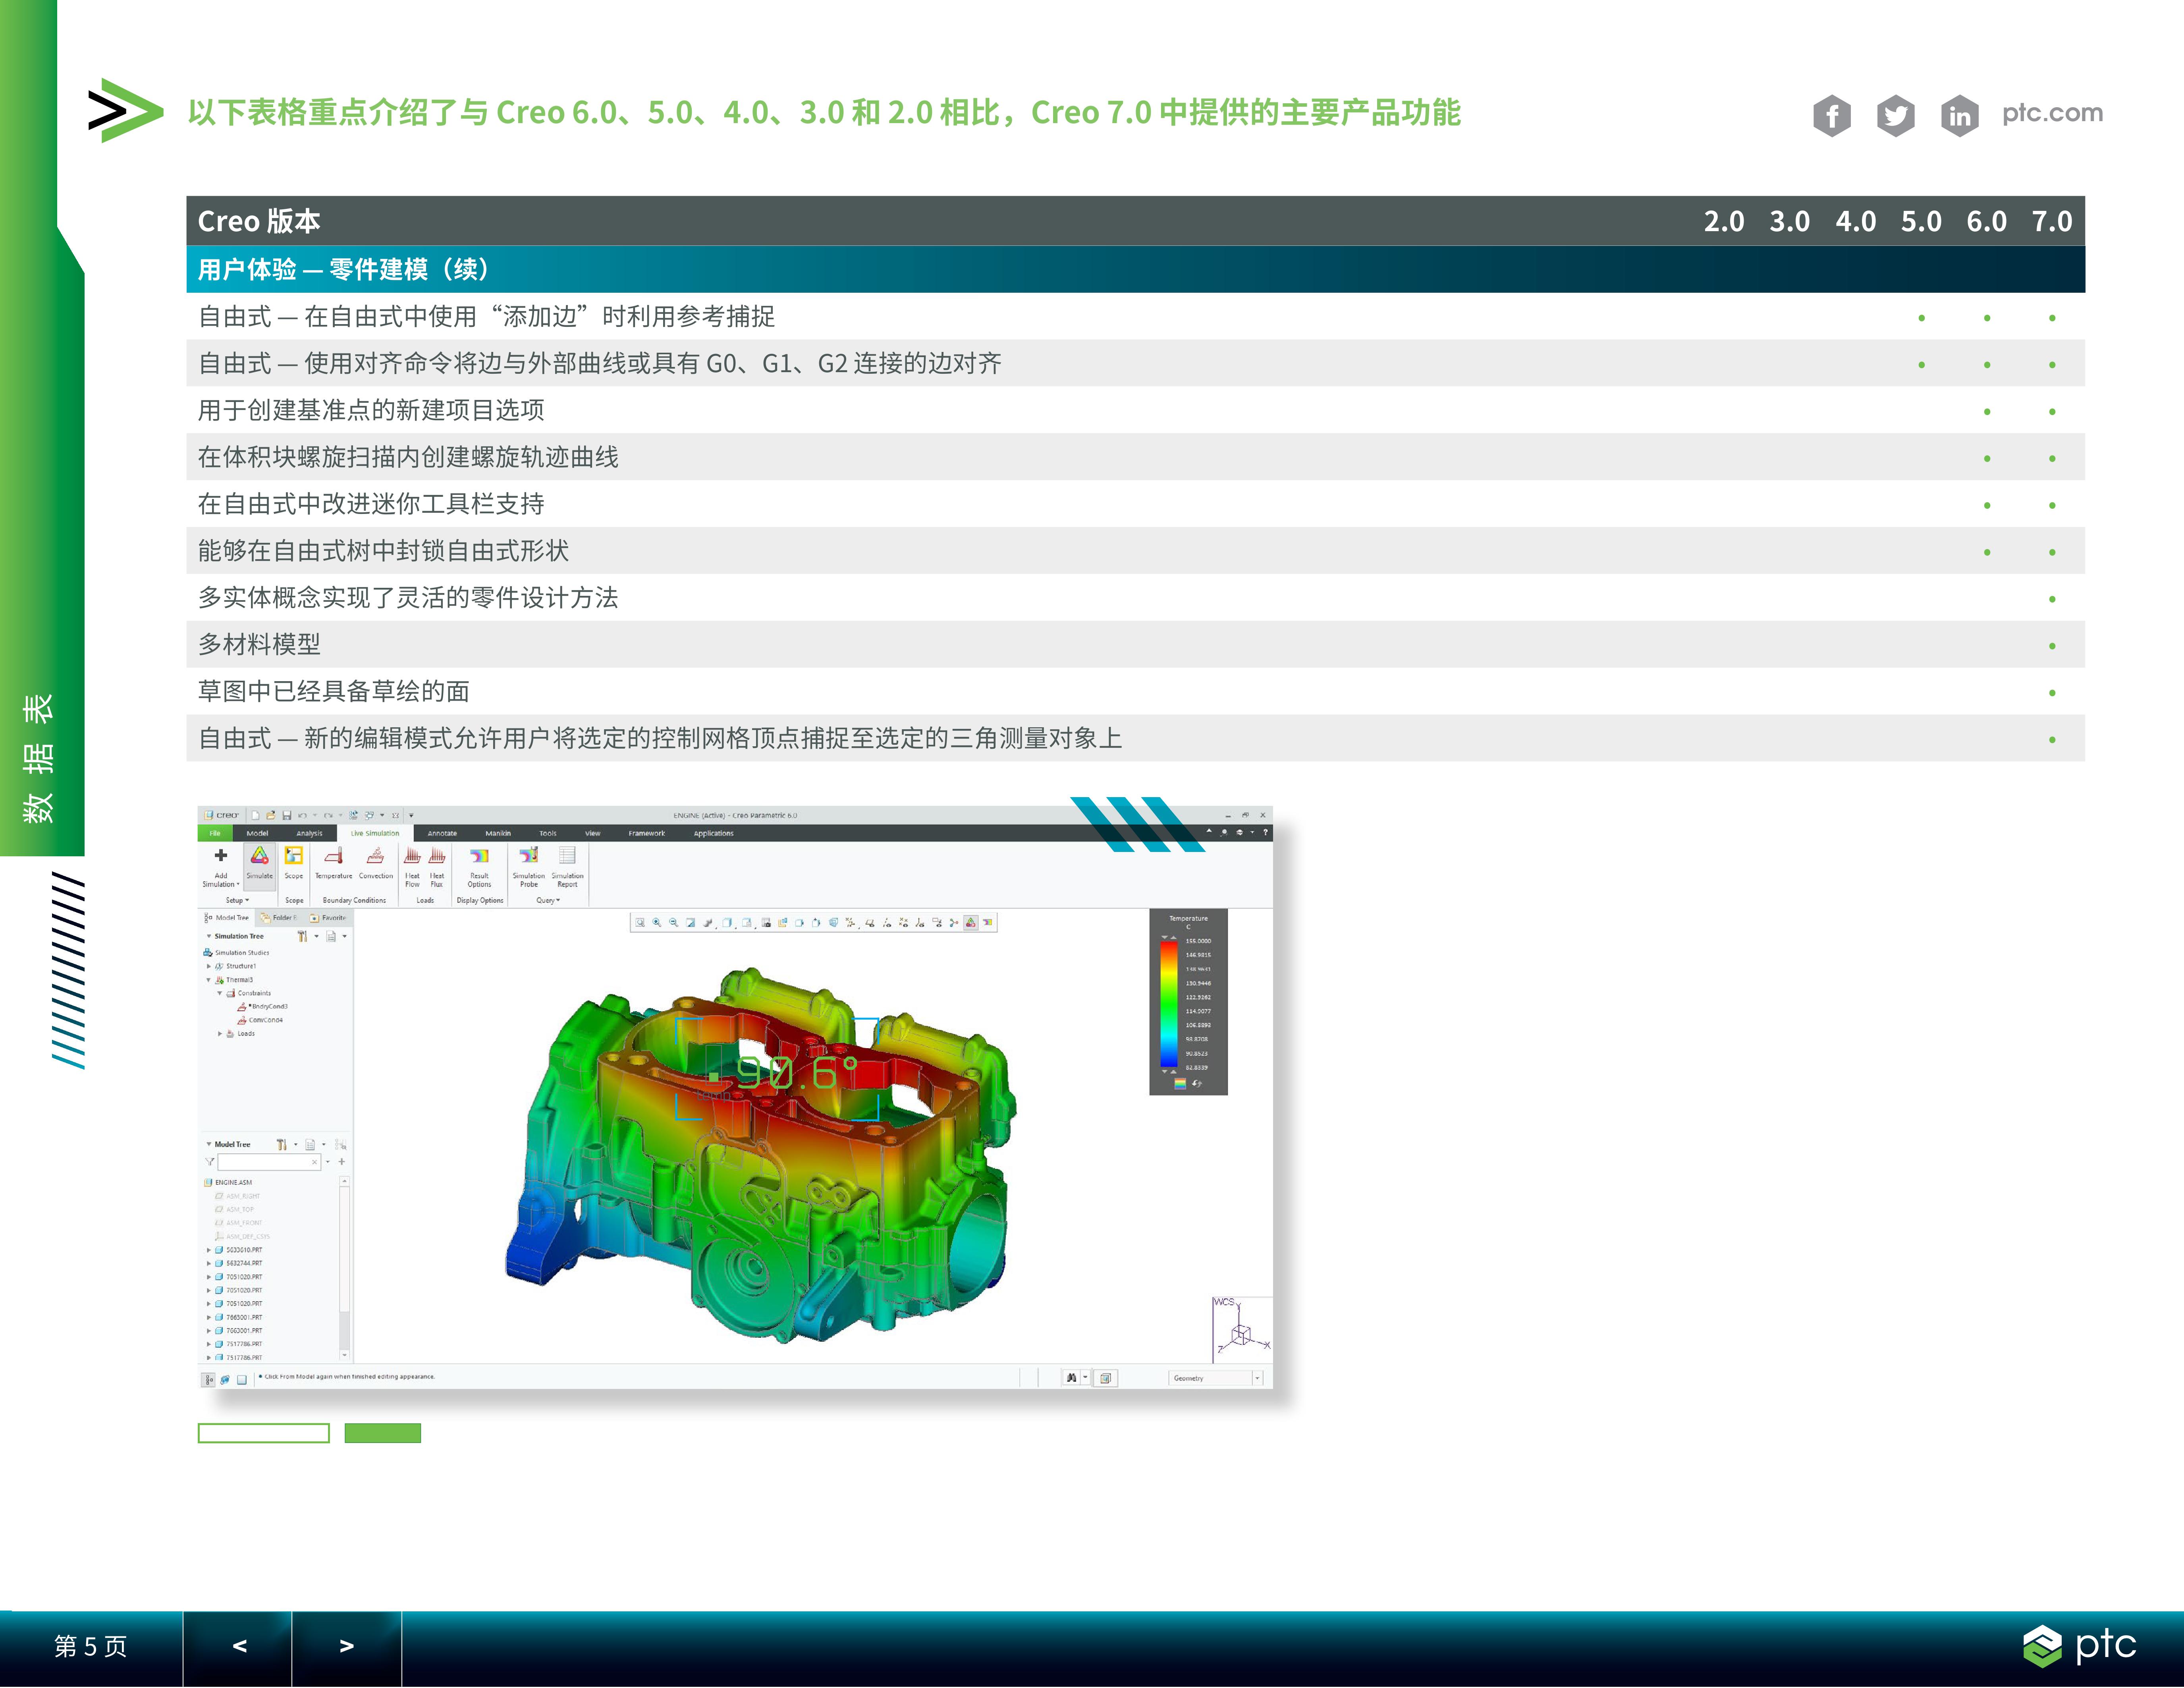Collapse the Simulation Tree section
Screen dimensions: 2184x1688
tap(208, 936)
